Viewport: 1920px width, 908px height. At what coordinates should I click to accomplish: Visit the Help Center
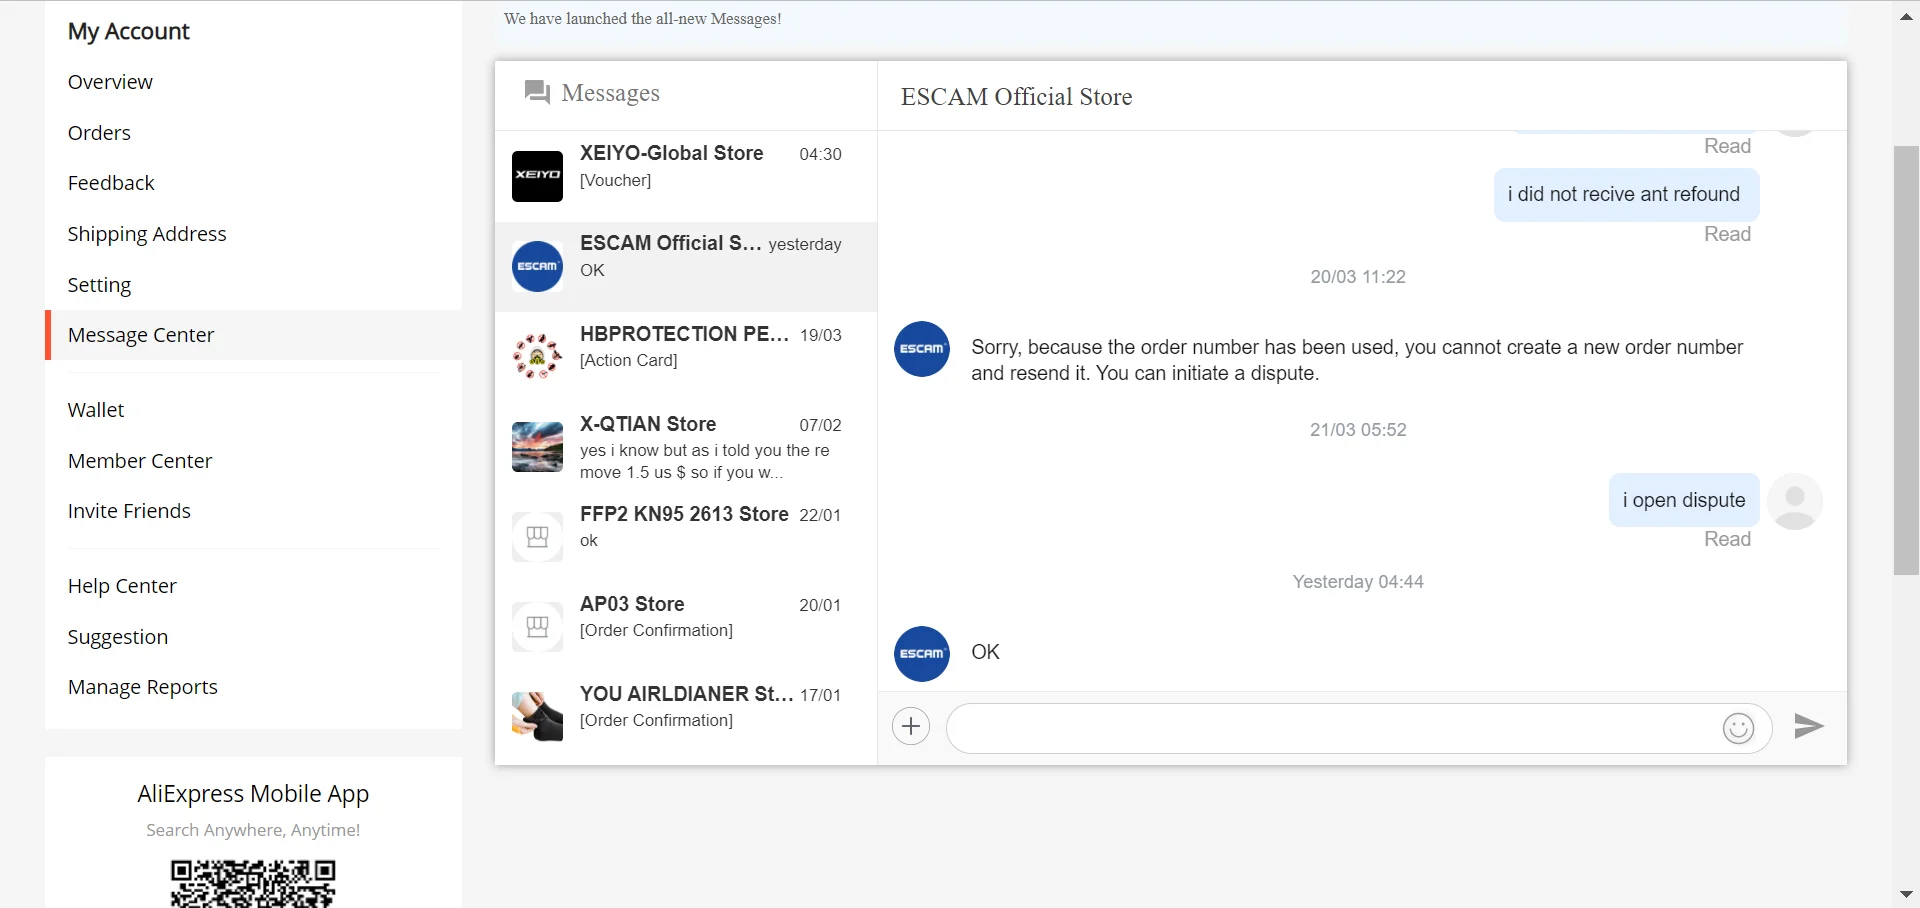pyautogui.click(x=122, y=586)
